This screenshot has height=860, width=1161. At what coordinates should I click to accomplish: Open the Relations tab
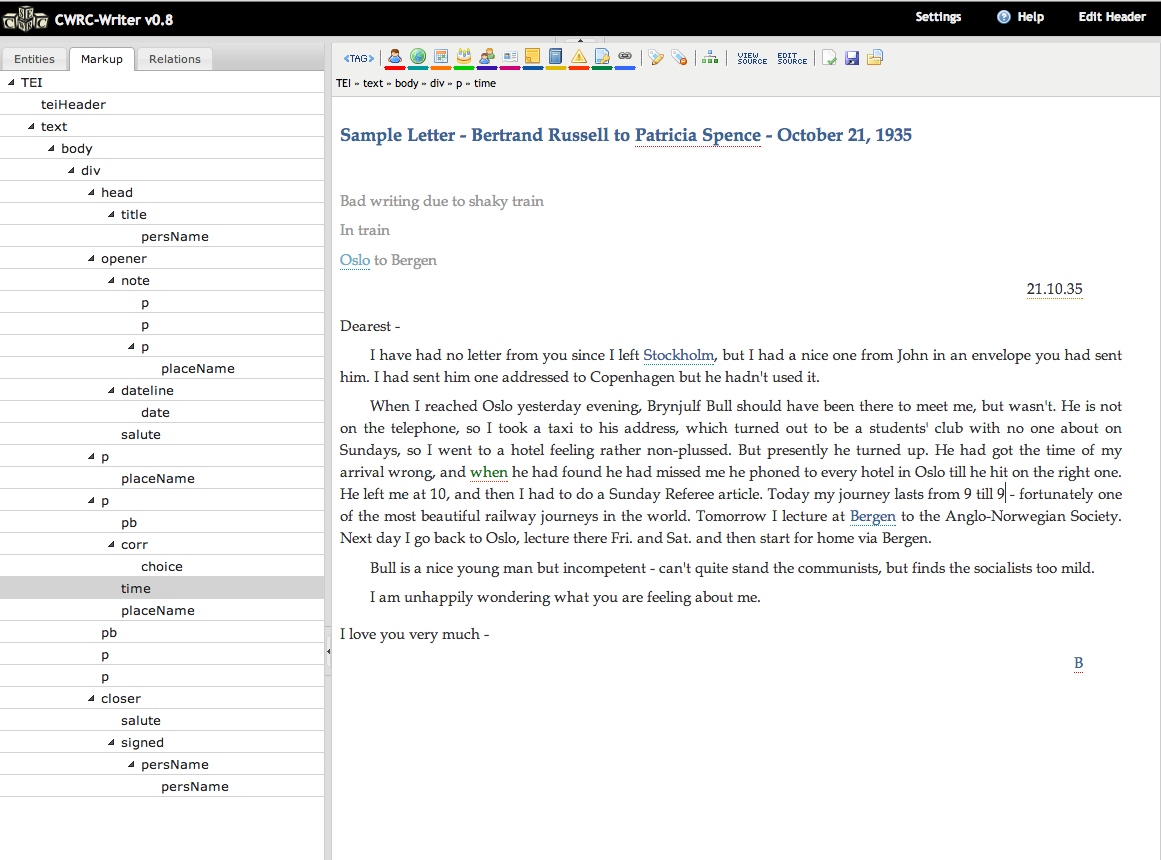point(175,59)
